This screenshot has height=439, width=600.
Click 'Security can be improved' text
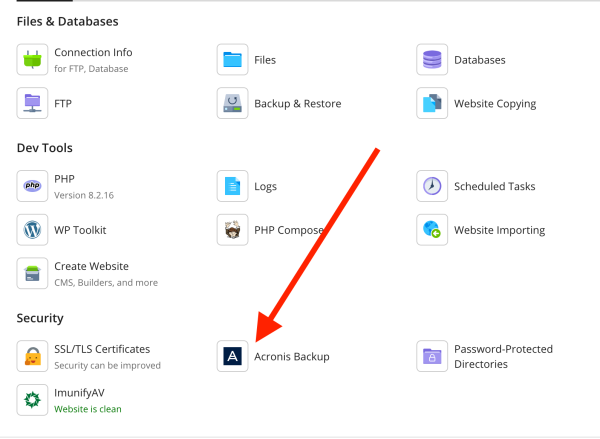click(x=108, y=366)
